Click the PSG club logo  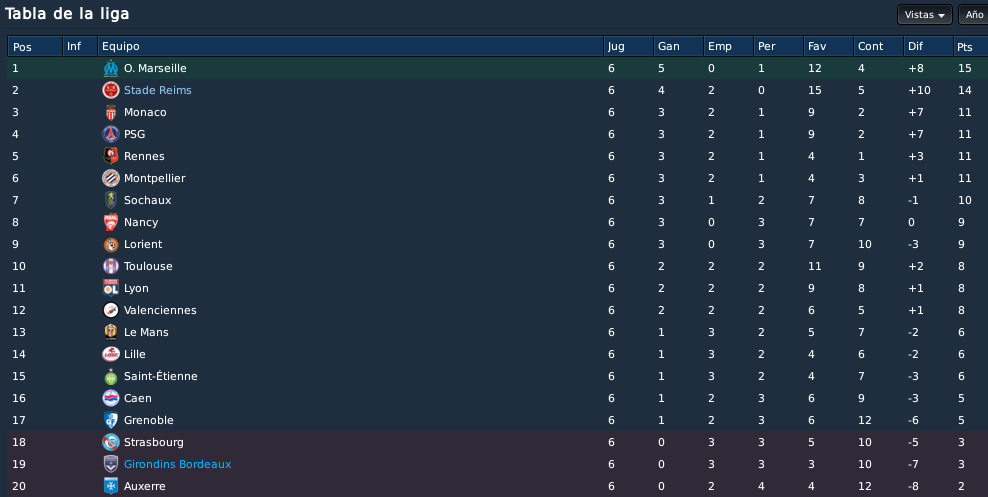[111, 134]
